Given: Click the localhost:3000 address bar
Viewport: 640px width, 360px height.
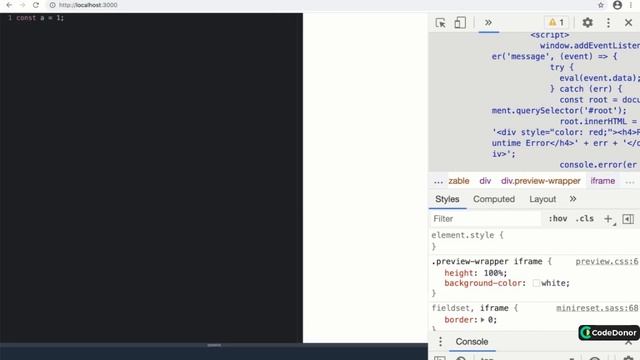Looking at the screenshot, I should point(88,5).
